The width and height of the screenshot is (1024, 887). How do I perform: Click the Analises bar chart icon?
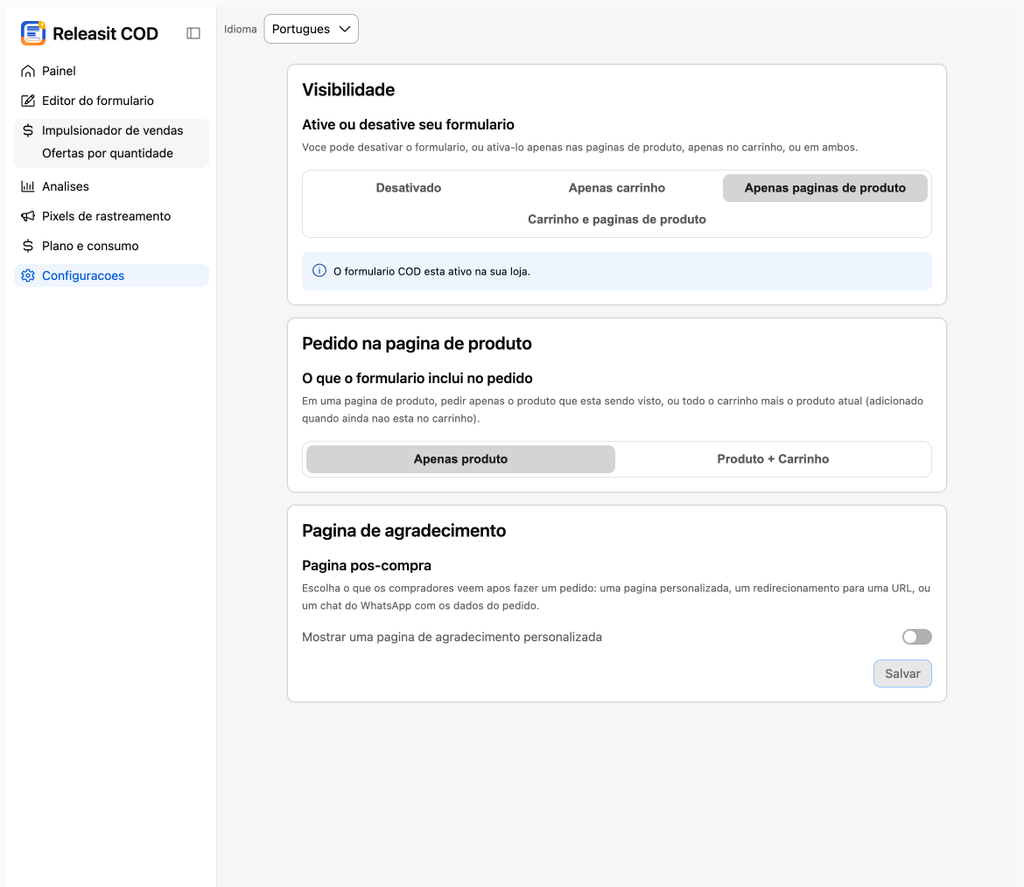[x=27, y=186]
